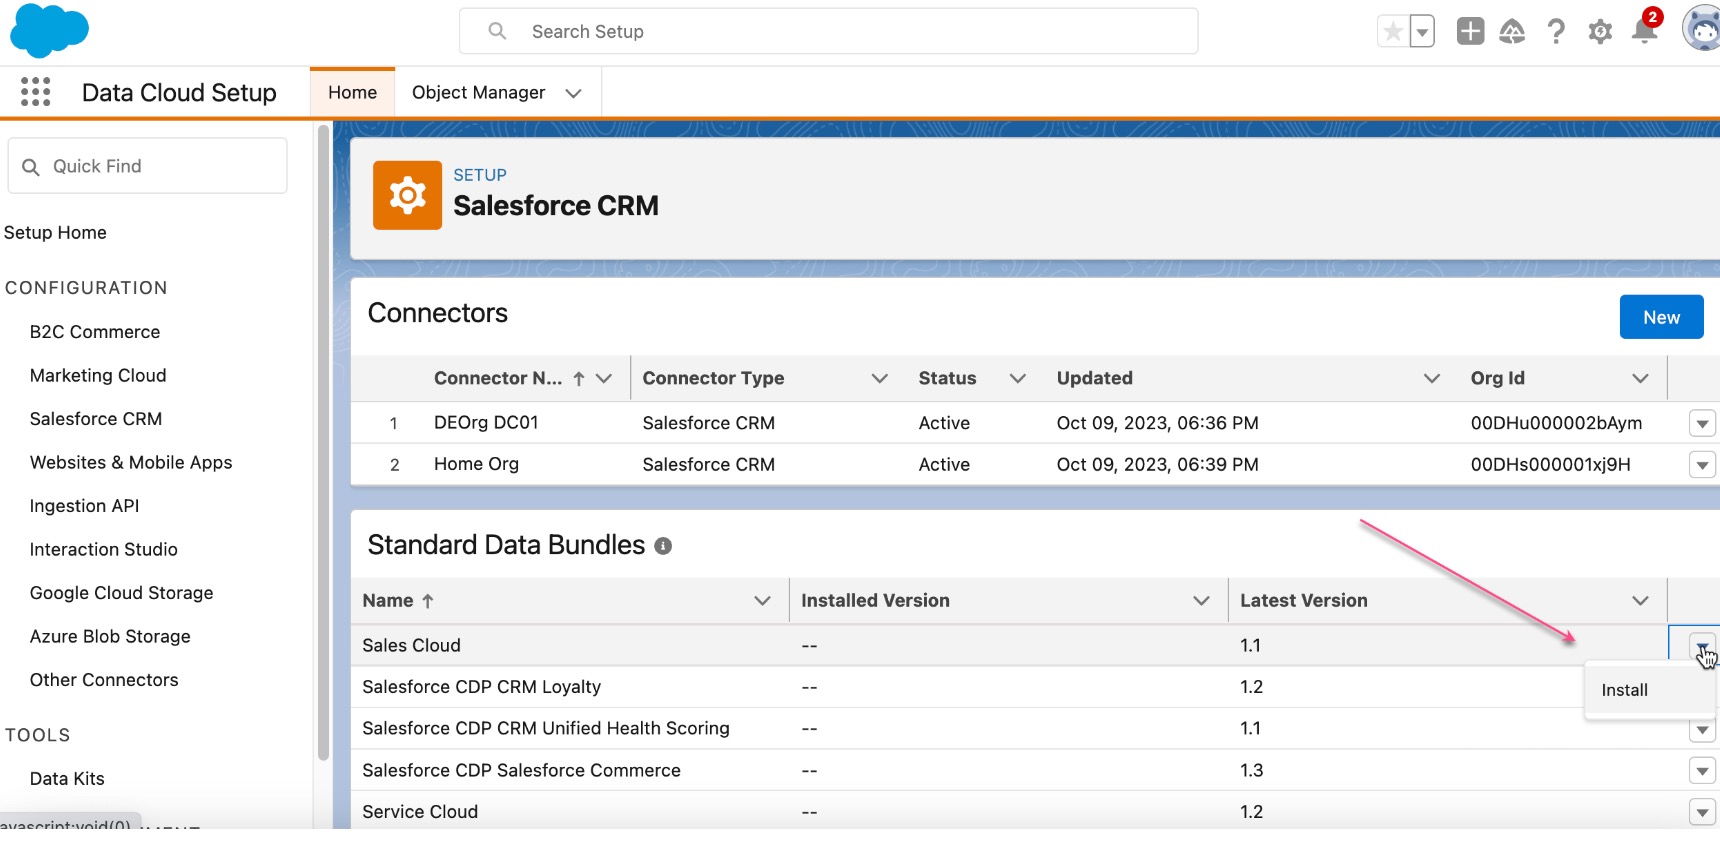This screenshot has width=1720, height=842.
Task: Switch to the Home tab
Action: pos(352,92)
